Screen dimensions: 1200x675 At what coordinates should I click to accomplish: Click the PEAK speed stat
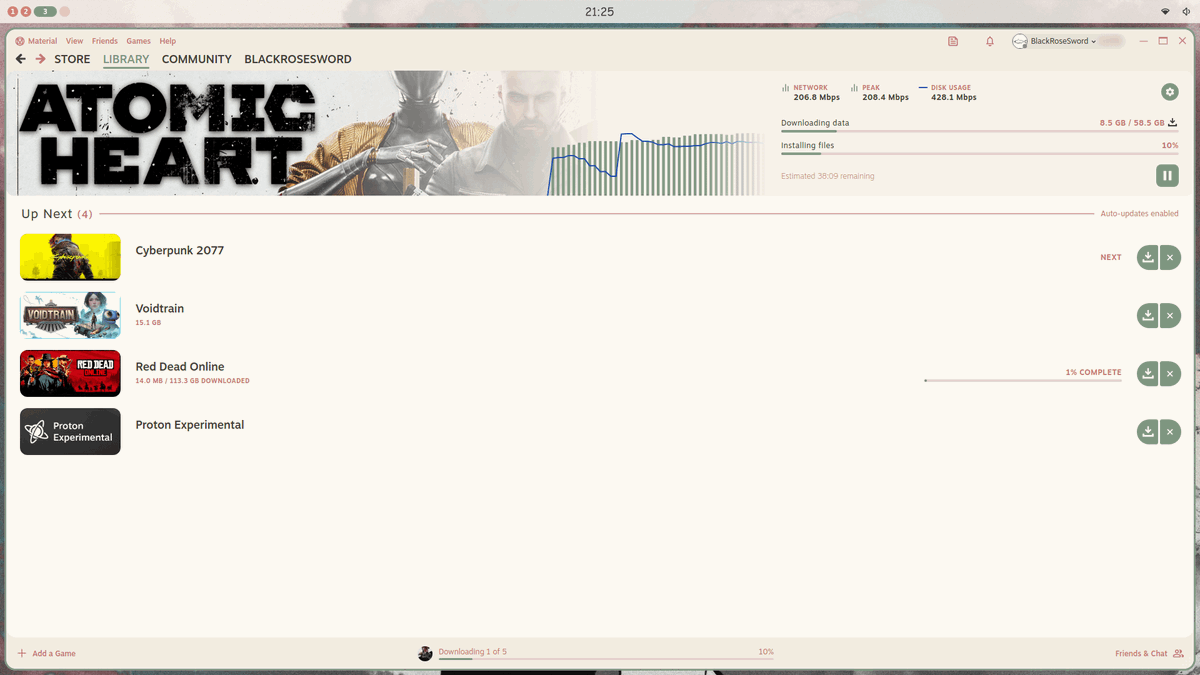click(880, 93)
